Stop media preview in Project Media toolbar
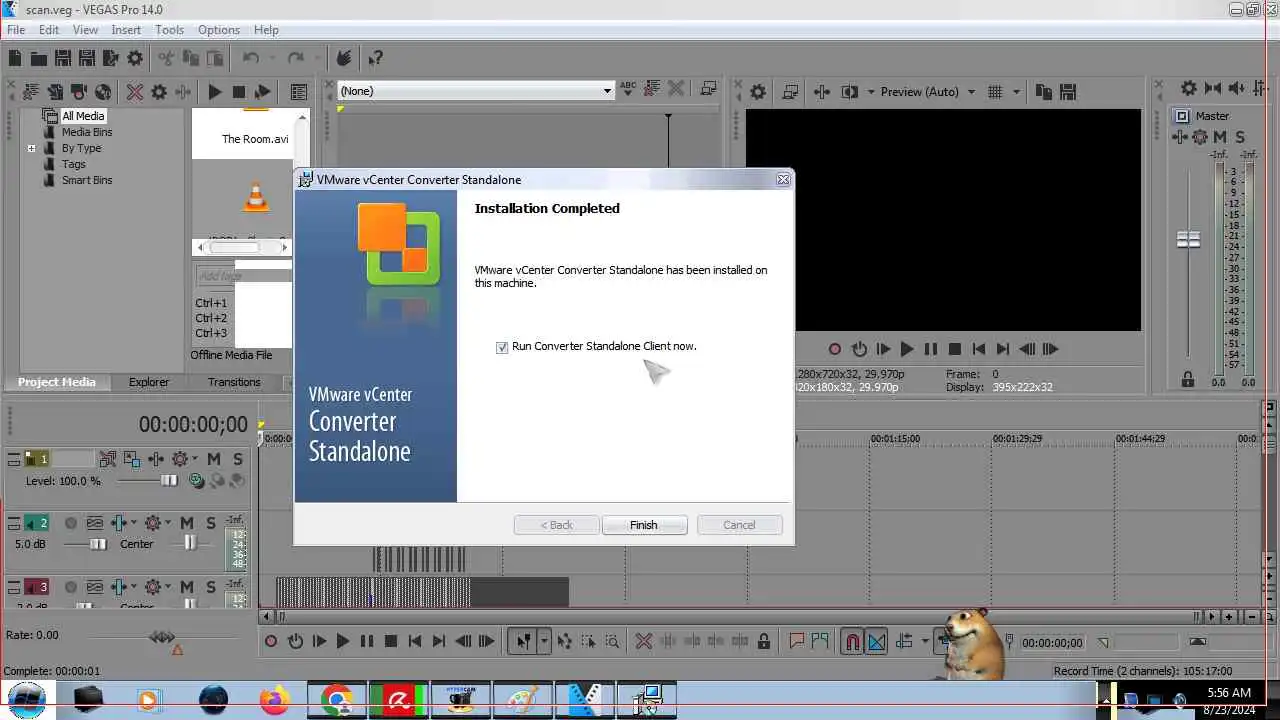The height and width of the screenshot is (720, 1280). (x=238, y=92)
